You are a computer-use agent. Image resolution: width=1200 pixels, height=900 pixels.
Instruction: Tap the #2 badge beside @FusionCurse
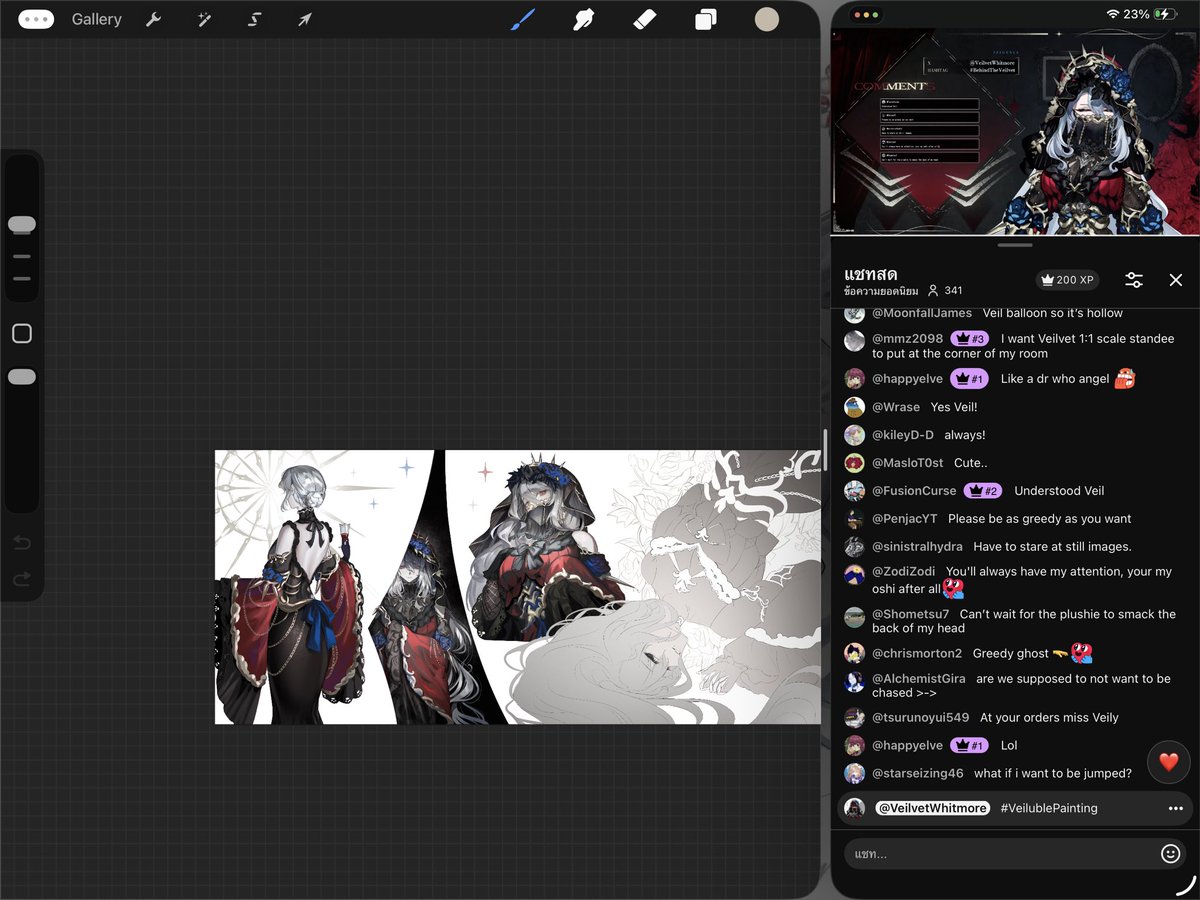click(x=983, y=491)
